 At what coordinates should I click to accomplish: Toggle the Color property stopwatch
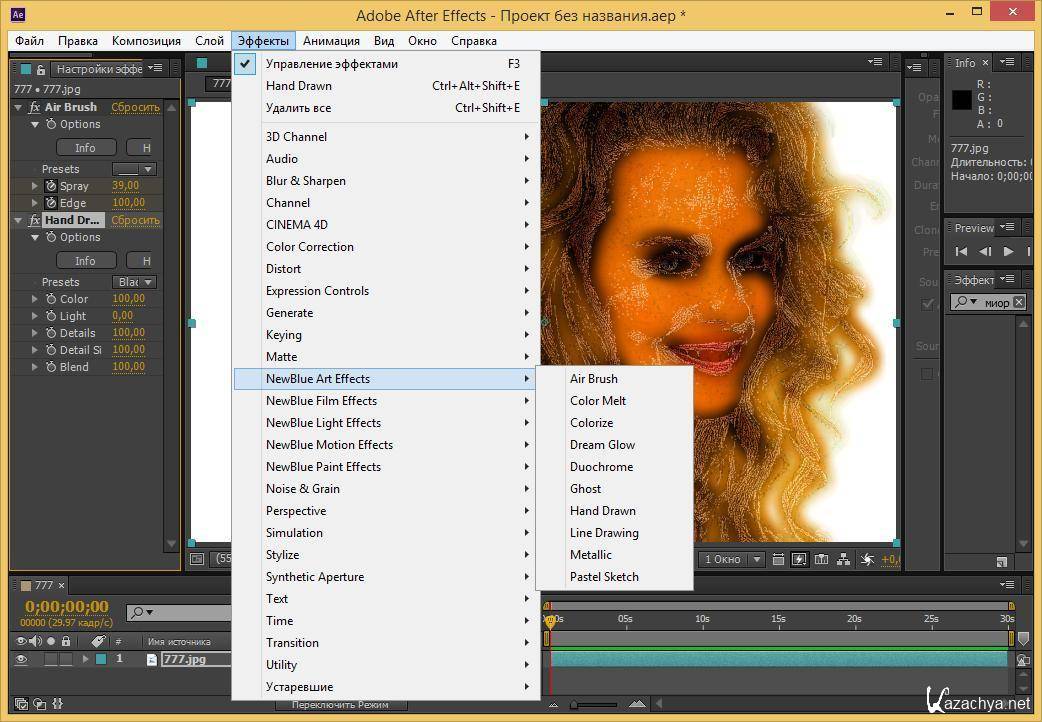(x=52, y=299)
